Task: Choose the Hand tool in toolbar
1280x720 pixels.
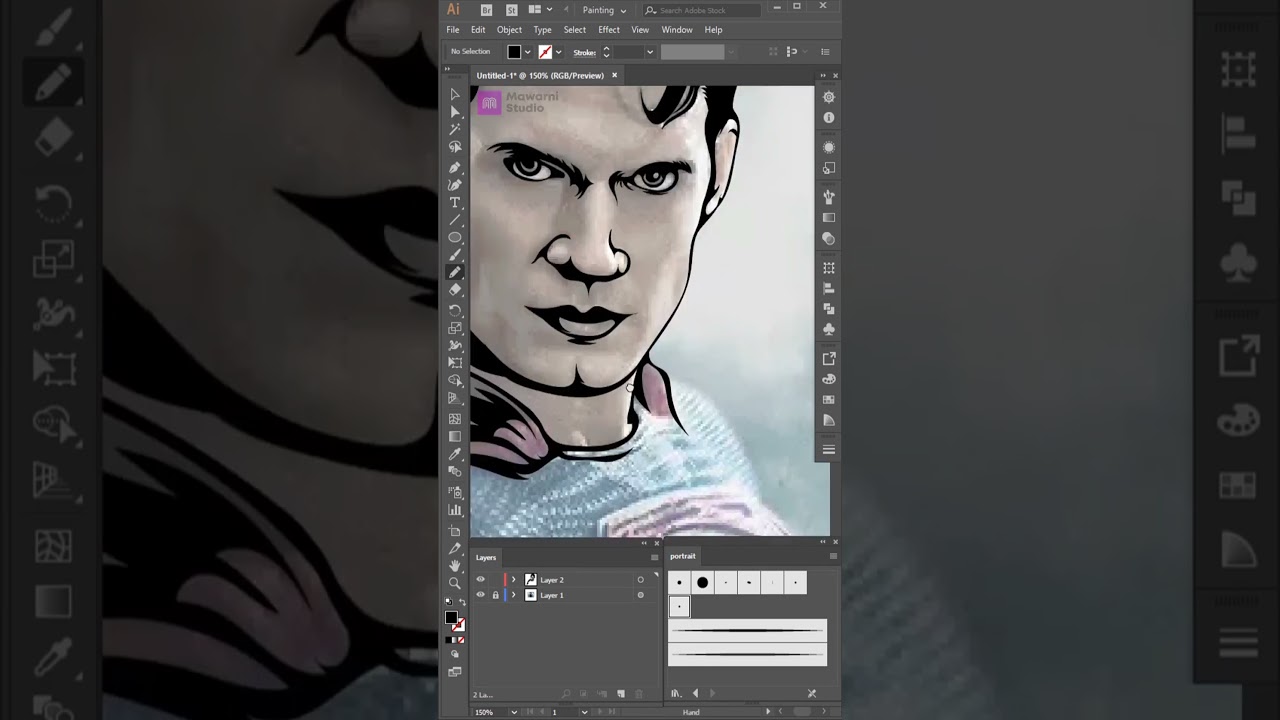Action: pyautogui.click(x=455, y=566)
